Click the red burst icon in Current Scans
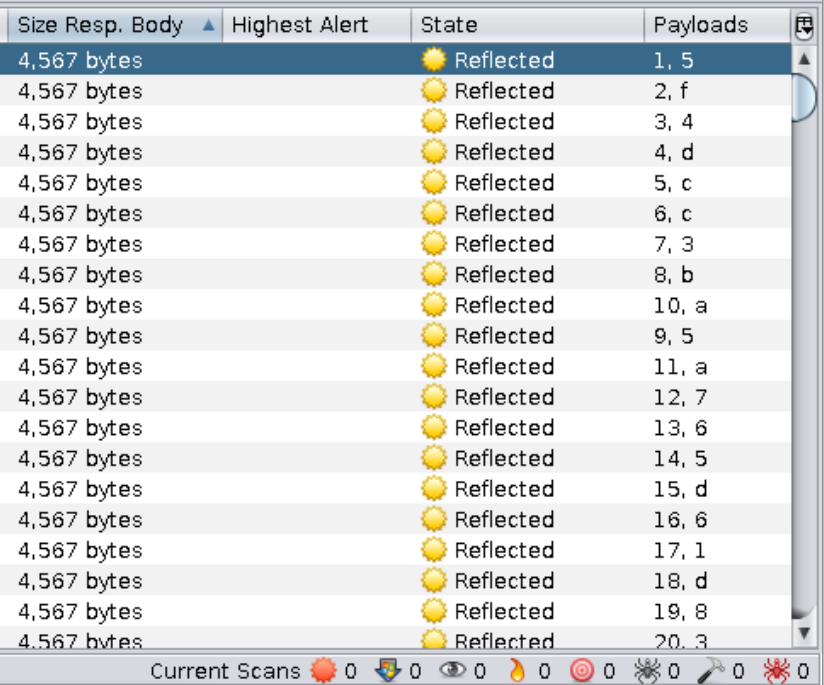824x685 pixels. point(324,671)
